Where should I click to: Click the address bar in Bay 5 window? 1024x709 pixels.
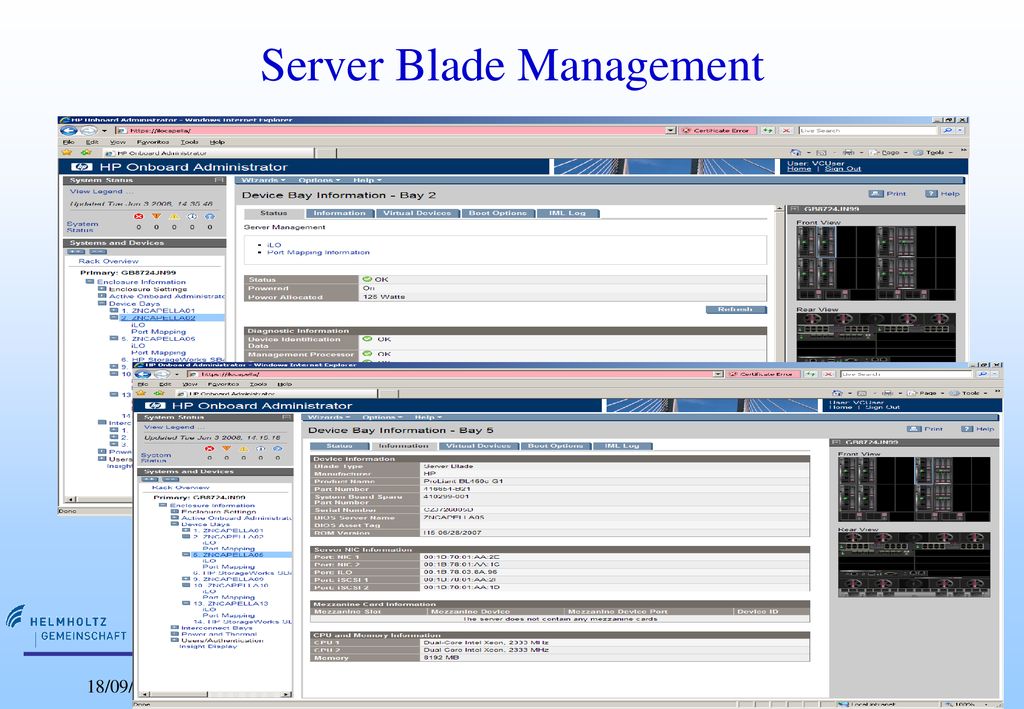[456, 374]
